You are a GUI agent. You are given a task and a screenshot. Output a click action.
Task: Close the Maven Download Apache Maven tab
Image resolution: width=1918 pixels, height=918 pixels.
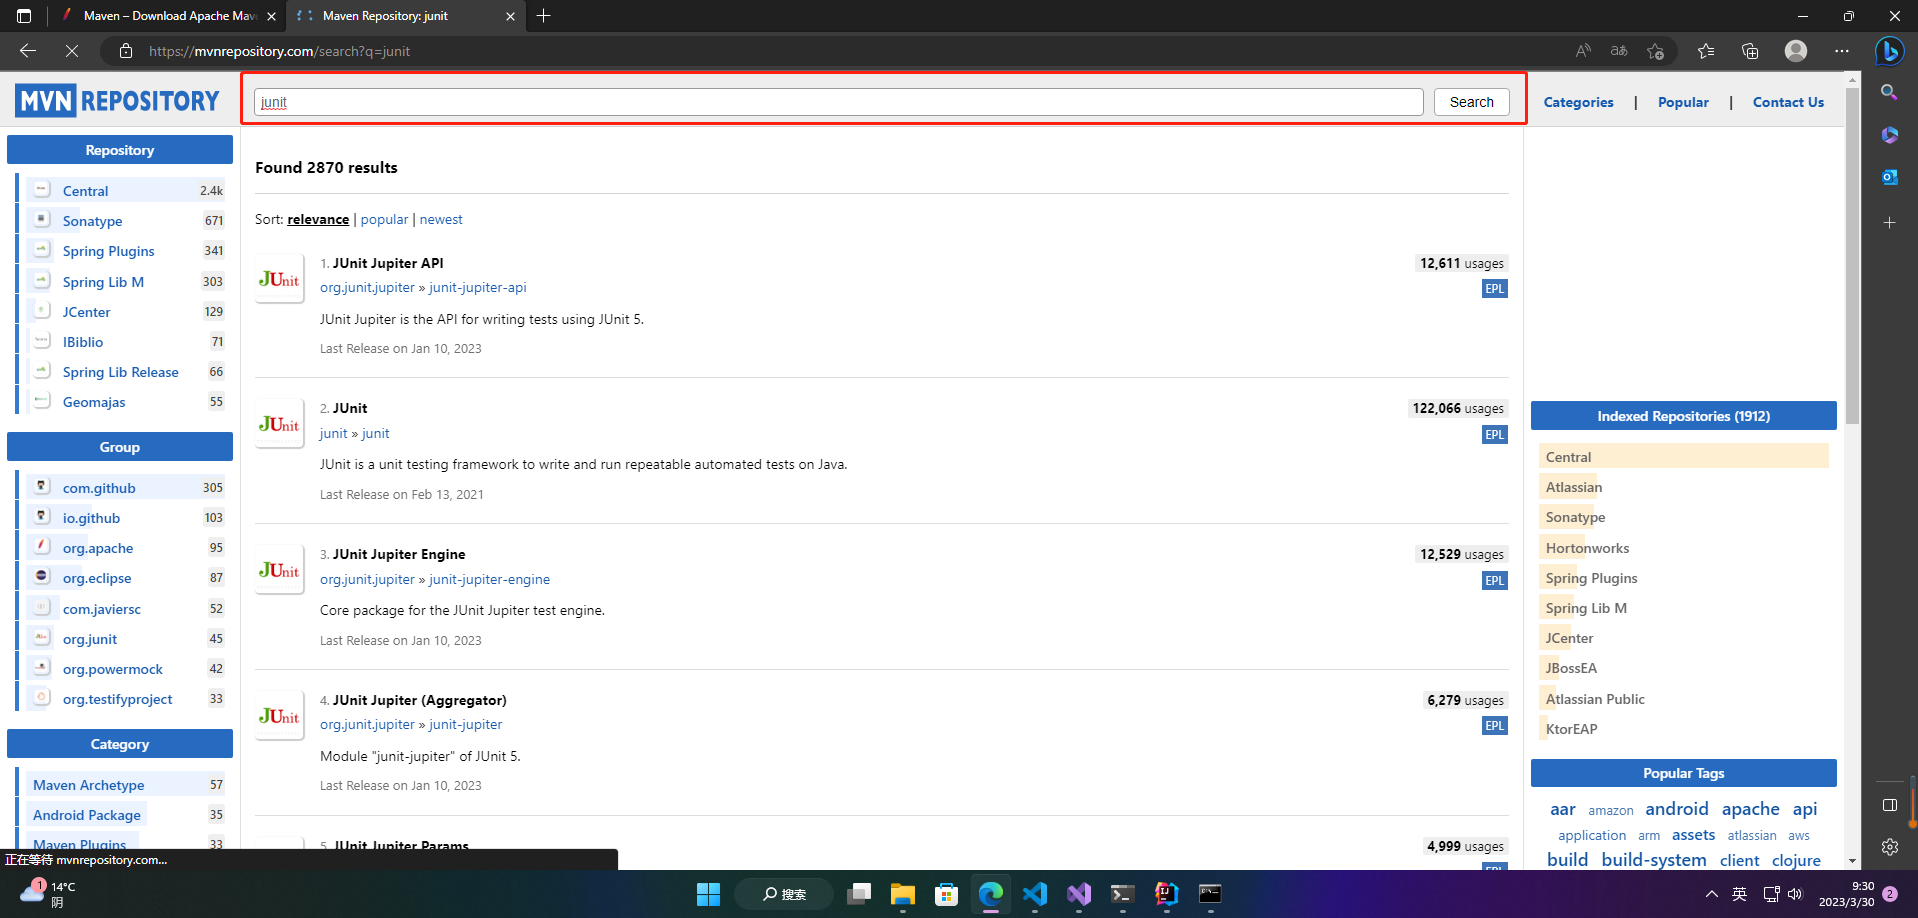[x=271, y=16]
